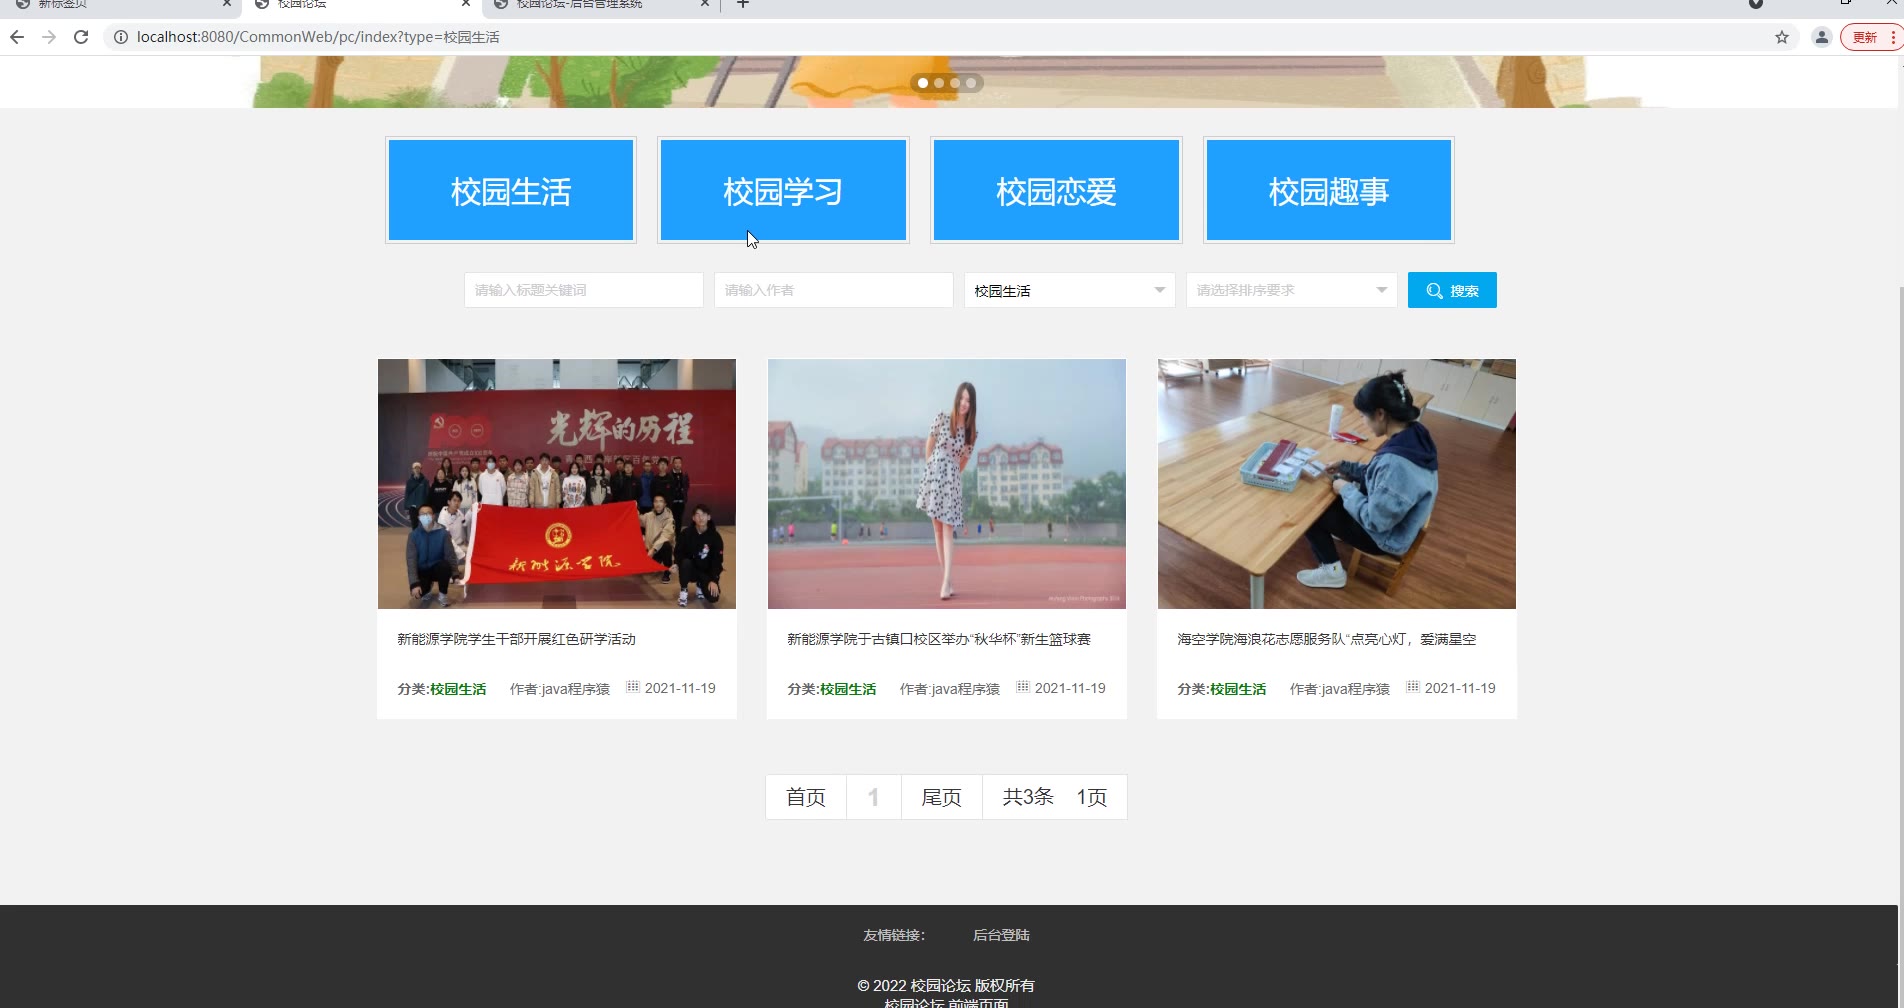The width and height of the screenshot is (1904, 1008).
Task: Click the author on basketball post
Action: [950, 689]
